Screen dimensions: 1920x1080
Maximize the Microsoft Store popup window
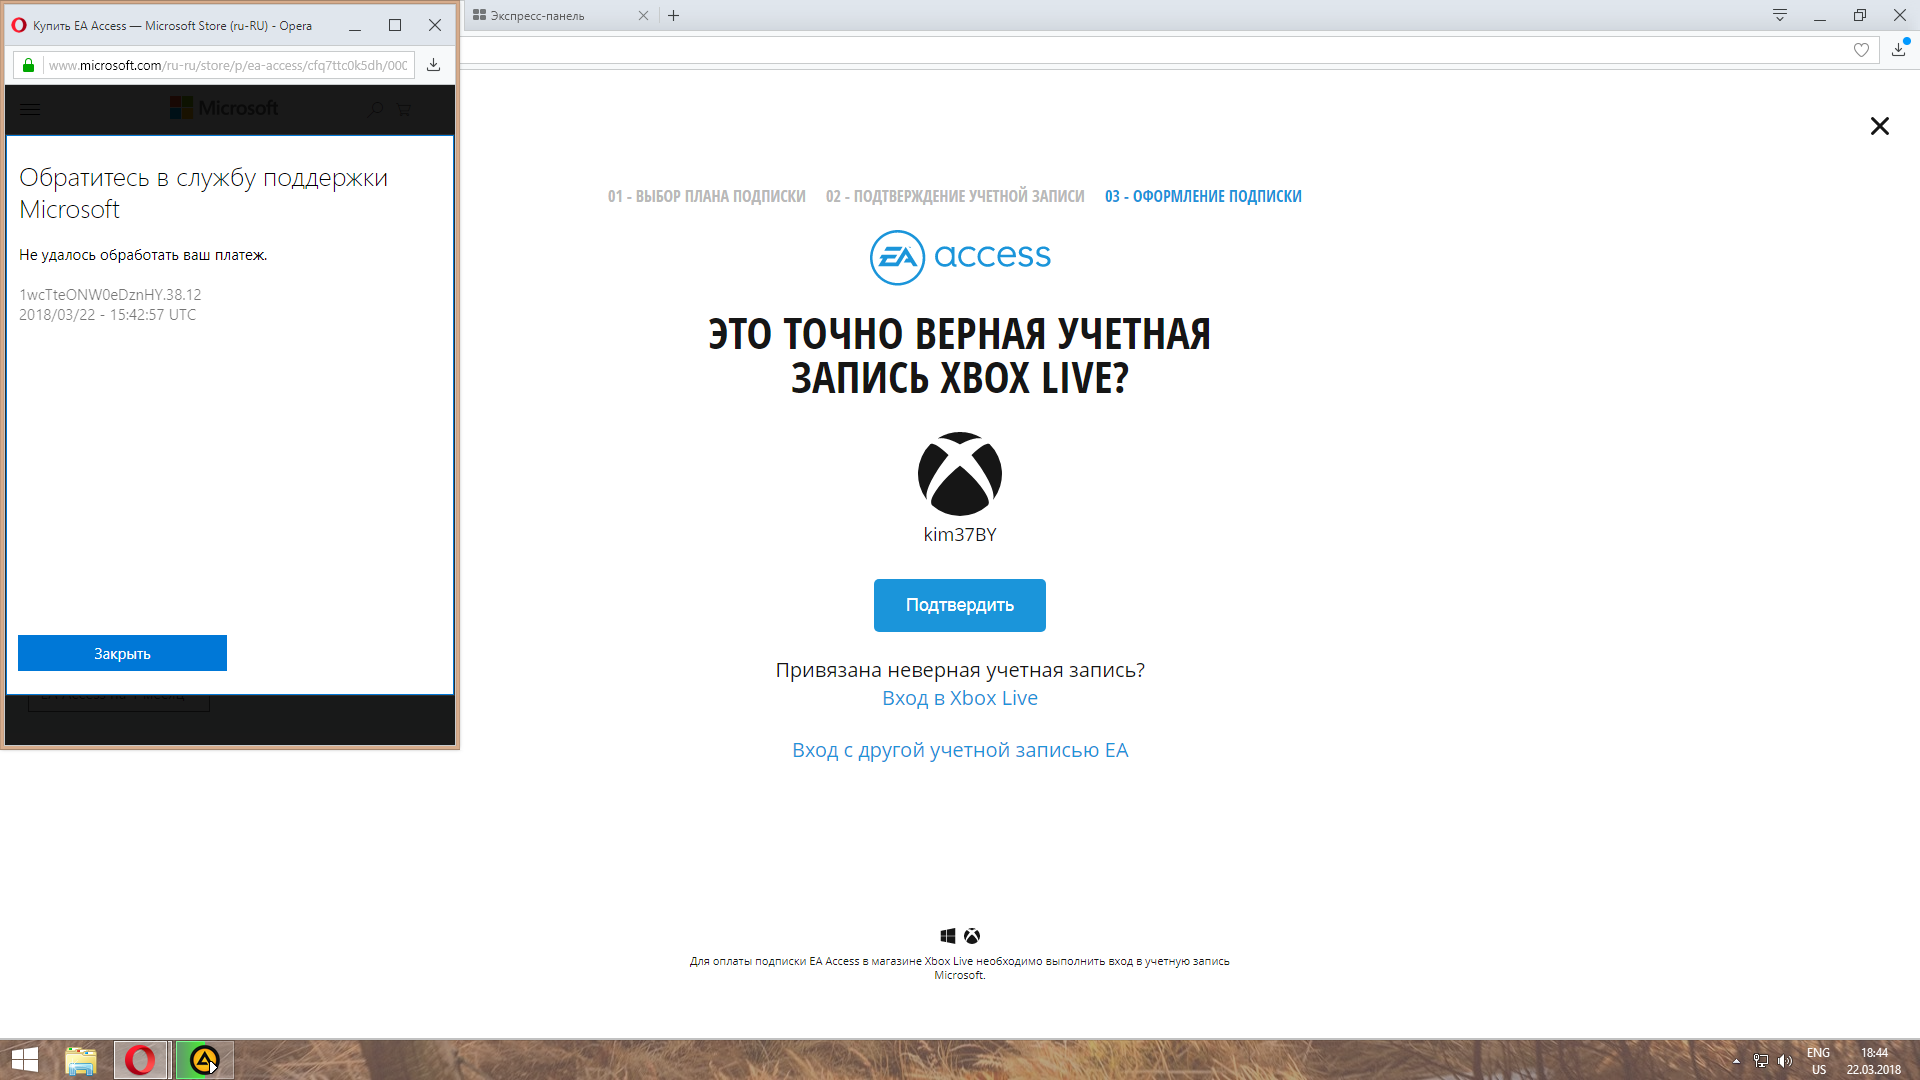coord(395,26)
